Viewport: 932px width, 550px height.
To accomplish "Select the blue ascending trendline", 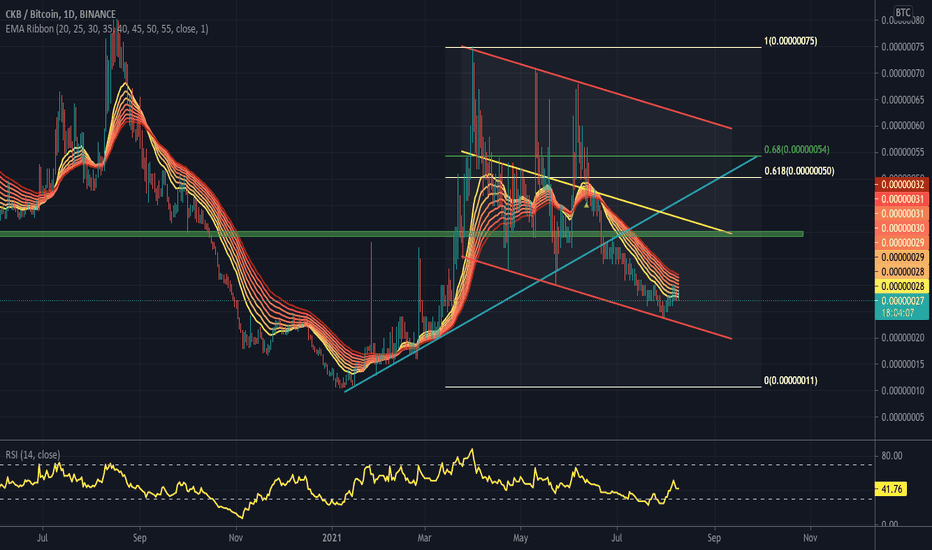I will click(551, 273).
